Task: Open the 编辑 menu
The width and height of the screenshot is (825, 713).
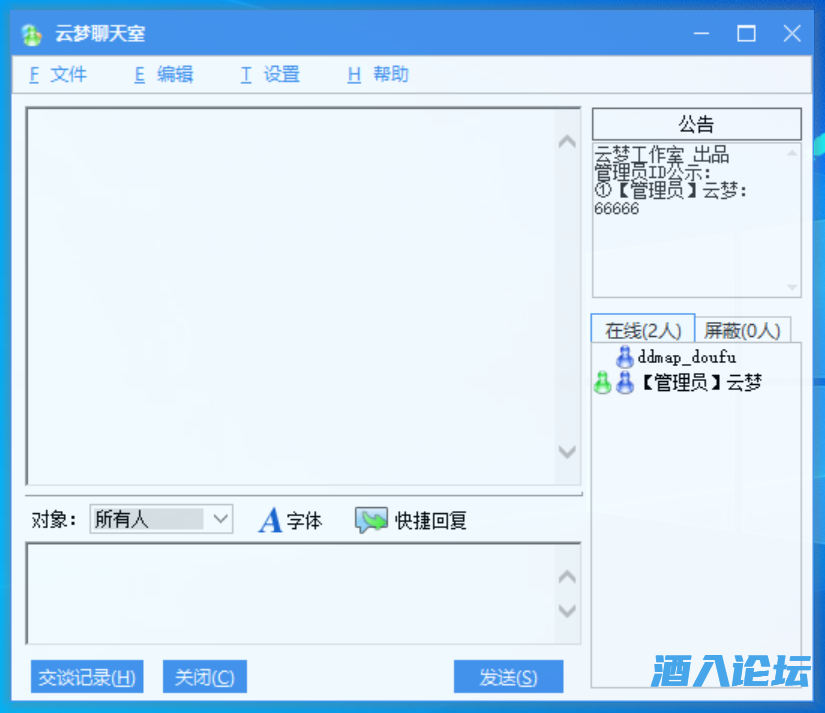Action: (x=164, y=75)
